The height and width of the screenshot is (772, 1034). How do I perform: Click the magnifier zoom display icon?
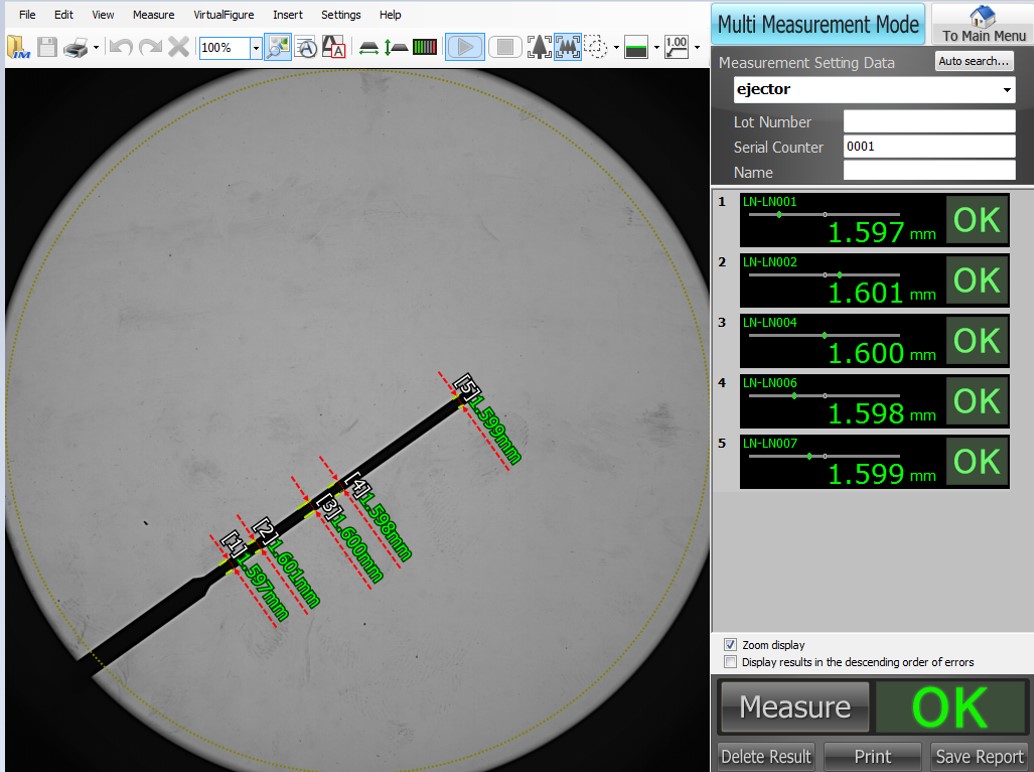(279, 47)
